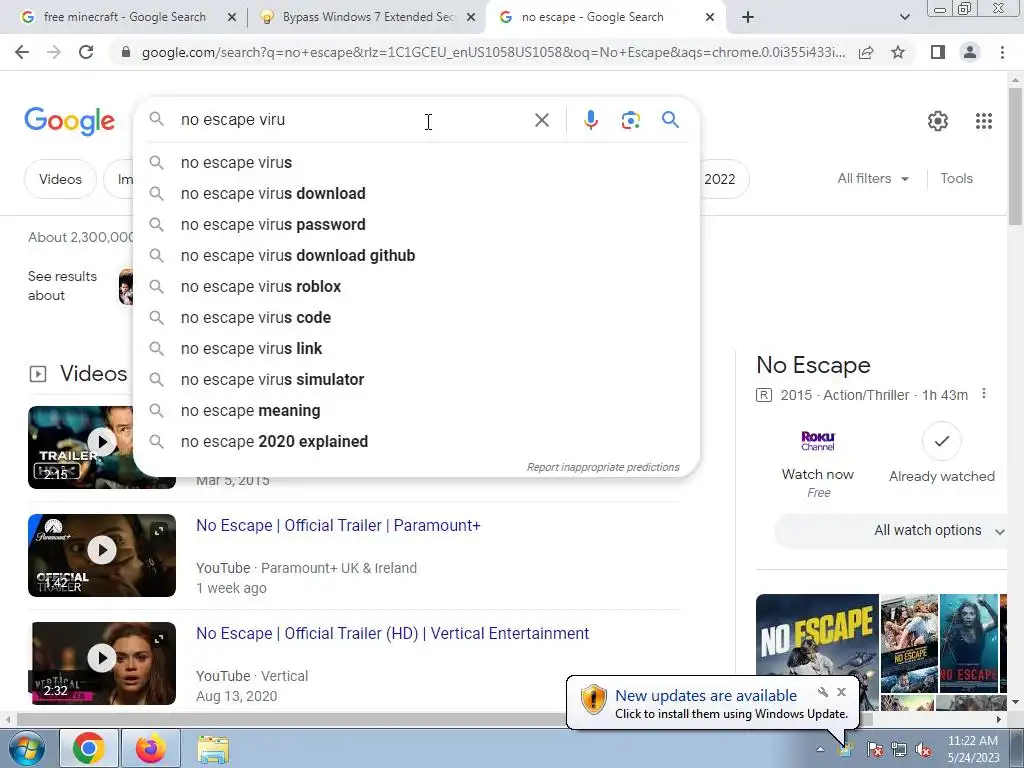Open Google quick settings gear
Viewport: 1024px width, 768px height.
tap(938, 121)
